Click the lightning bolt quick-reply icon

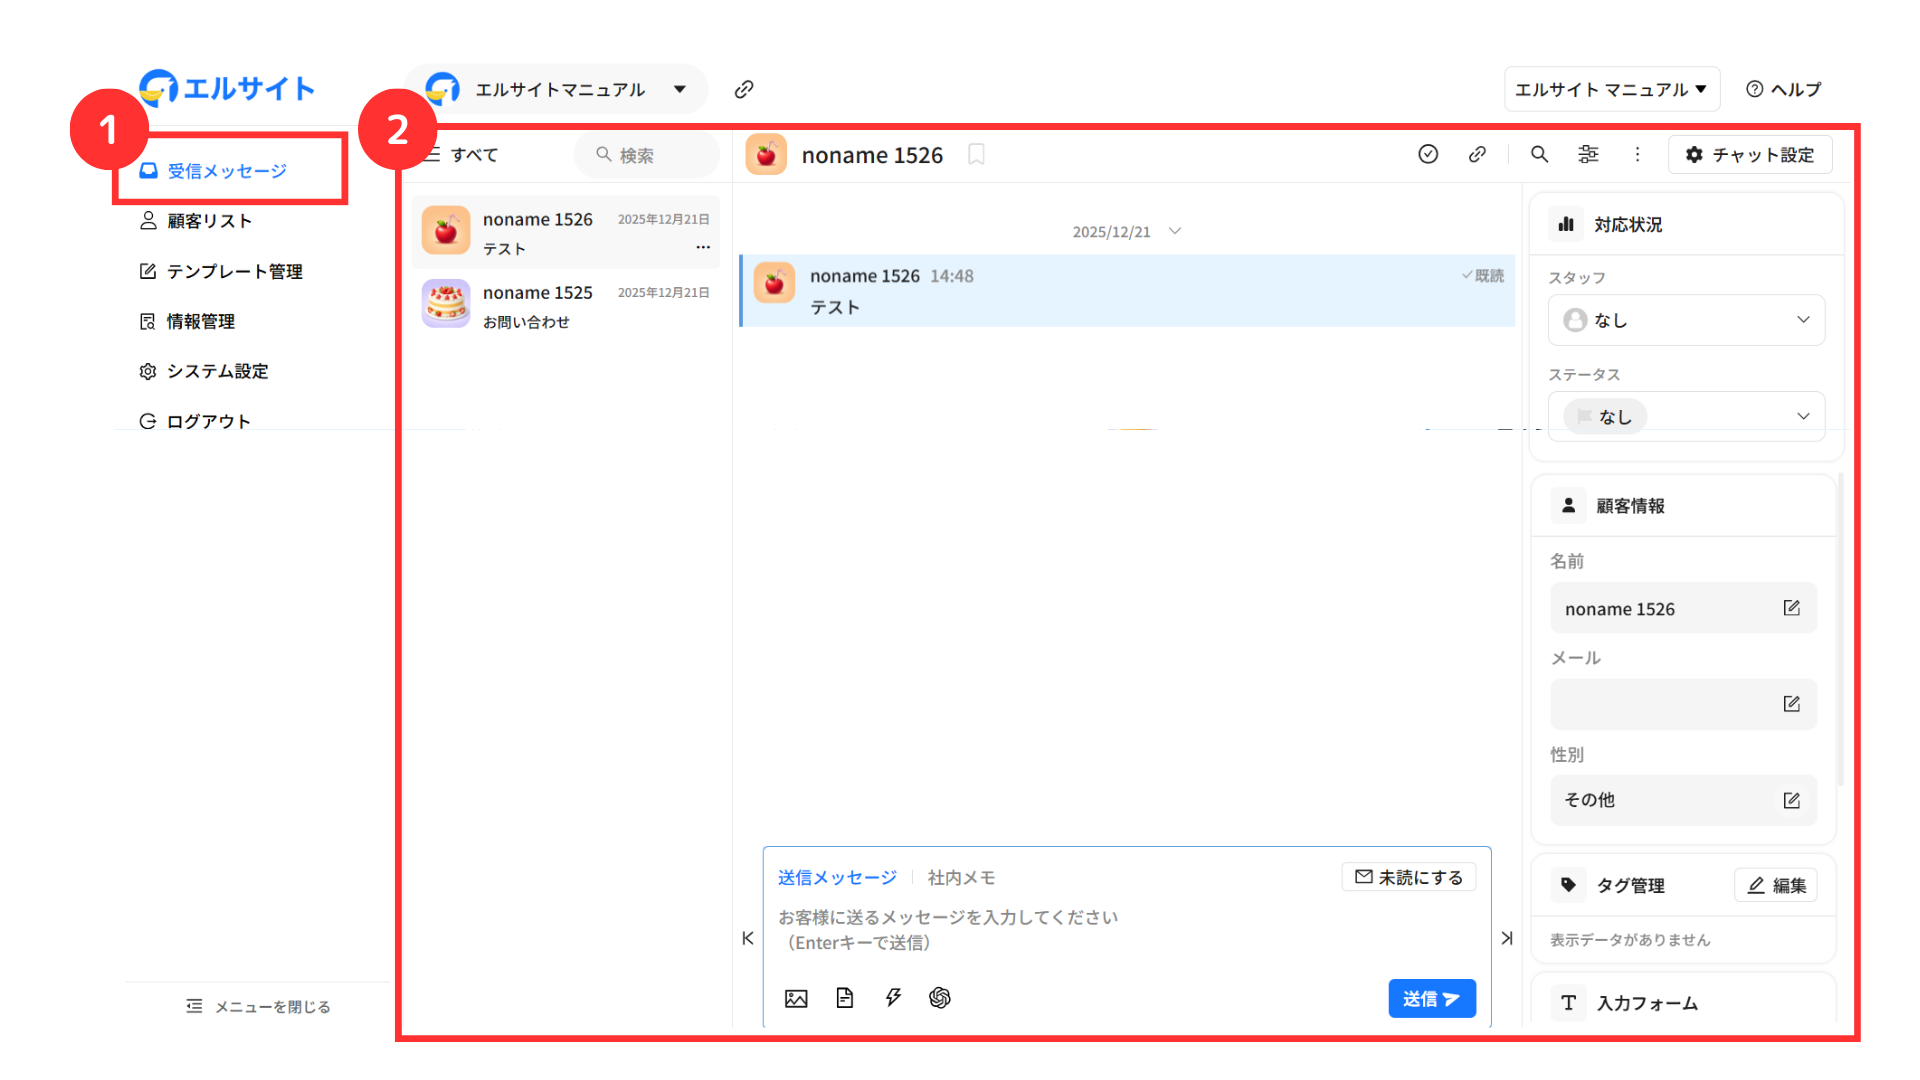click(893, 998)
